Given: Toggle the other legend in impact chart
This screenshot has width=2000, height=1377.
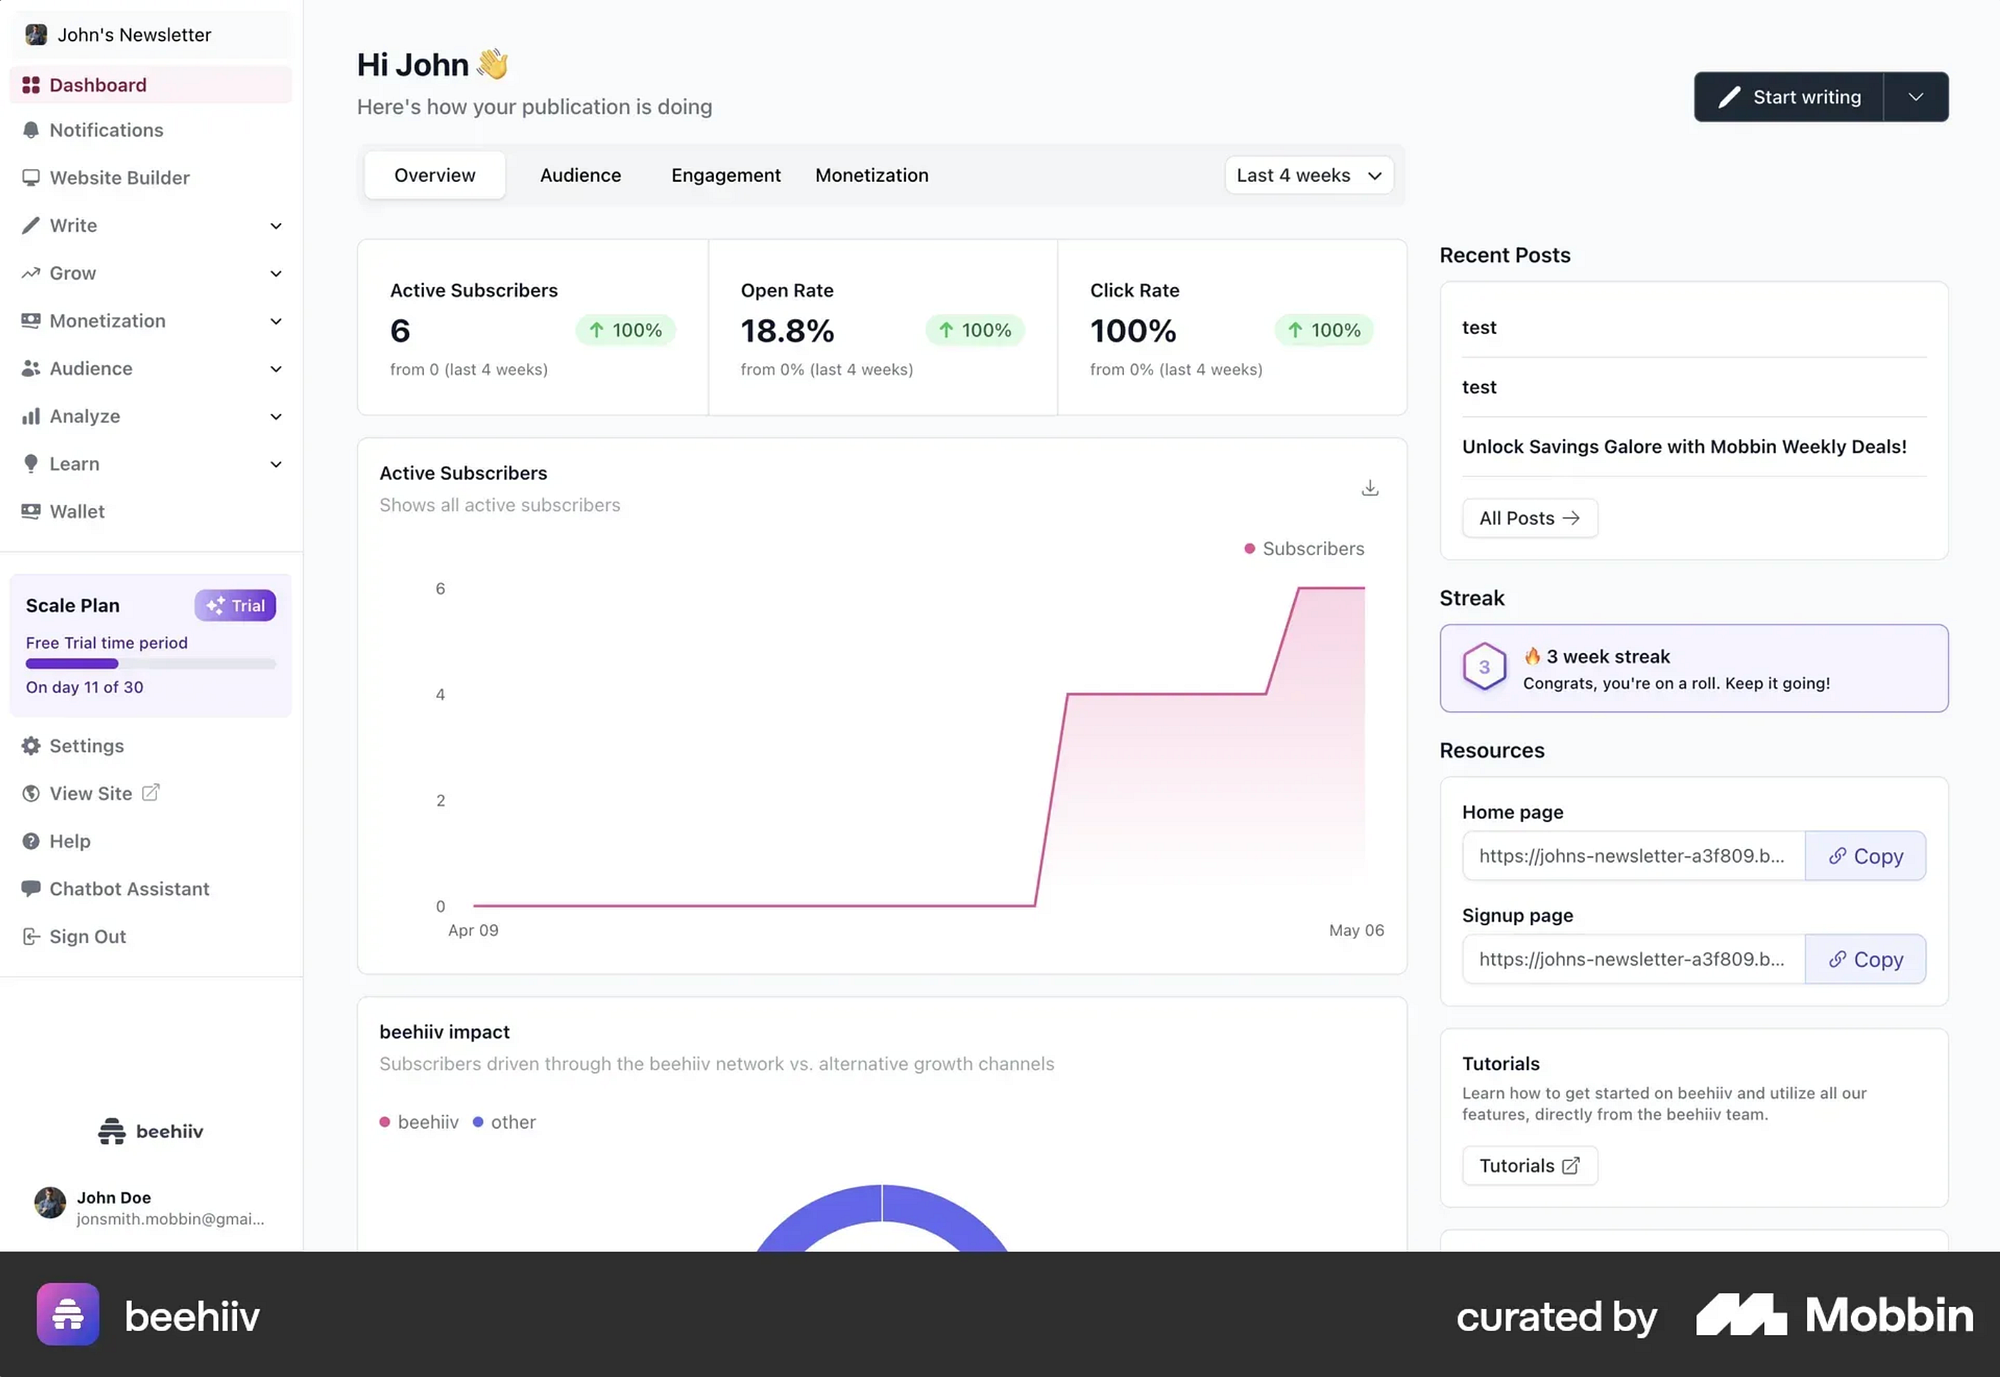Looking at the screenshot, I should pyautogui.click(x=505, y=1121).
